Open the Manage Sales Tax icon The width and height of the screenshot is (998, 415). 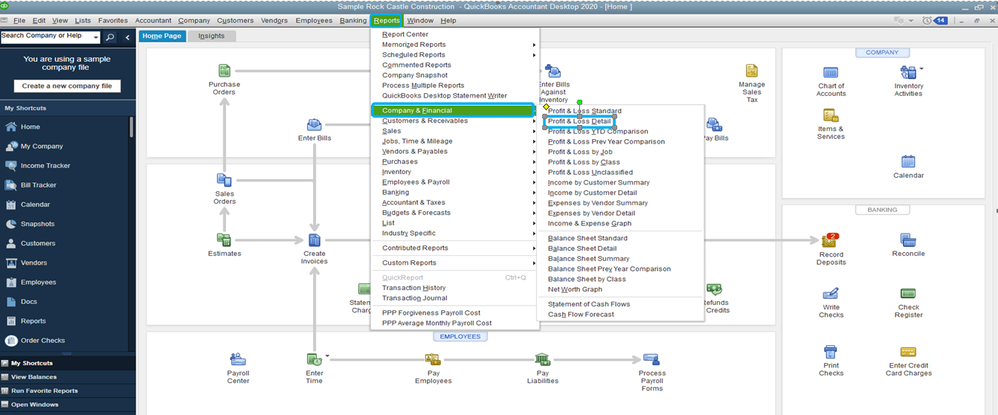pos(752,71)
